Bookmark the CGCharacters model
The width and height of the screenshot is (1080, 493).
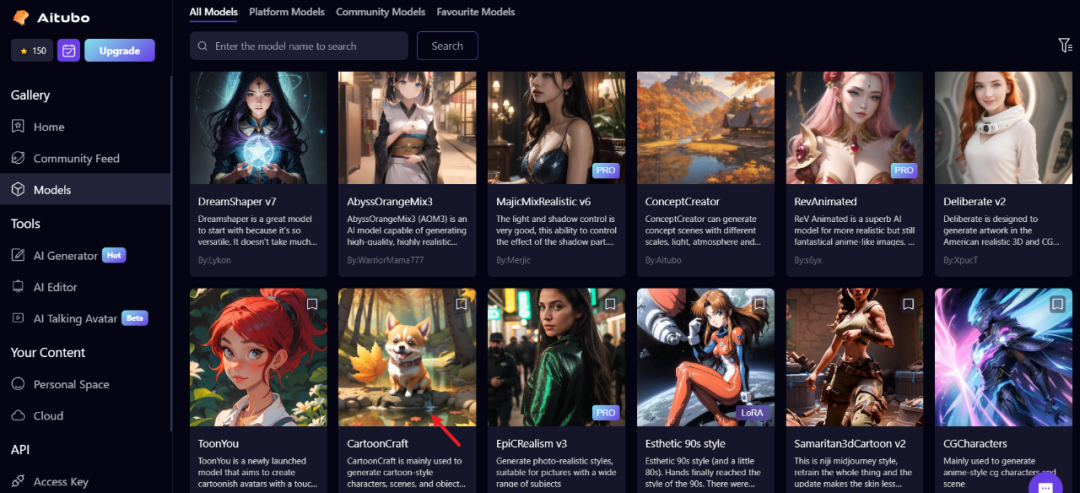[x=1057, y=304]
